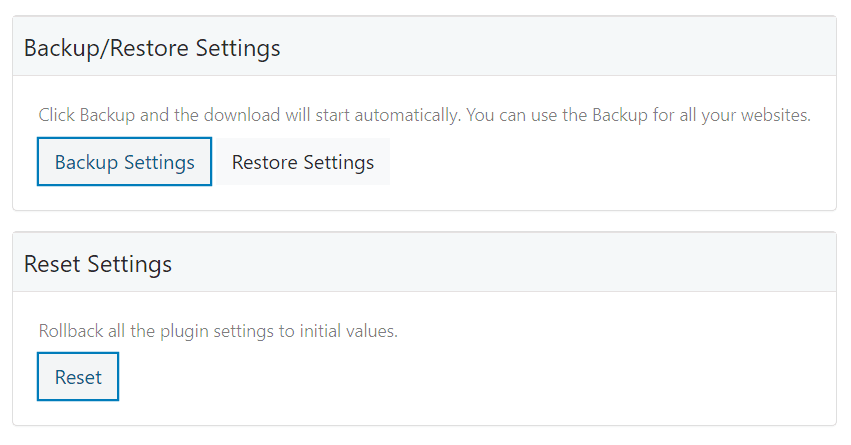Click the 'Click Backup and the download' description
The height and width of the screenshot is (445, 851).
[x=424, y=115]
